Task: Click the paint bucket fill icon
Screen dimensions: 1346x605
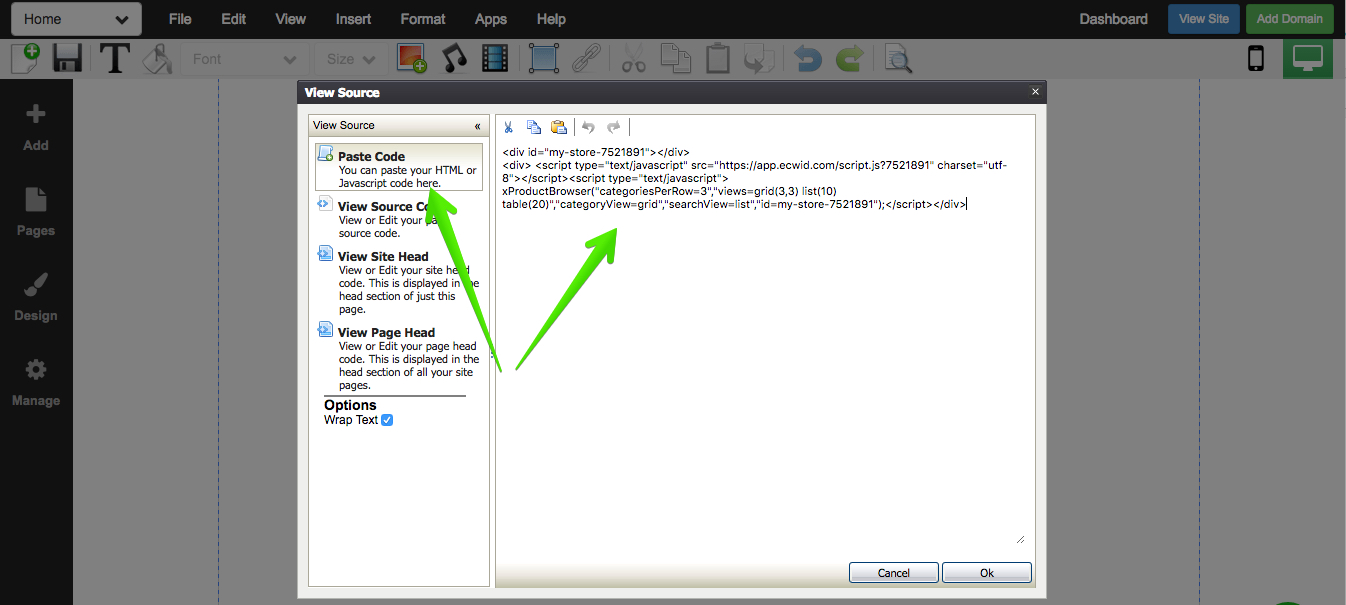Action: (157, 58)
